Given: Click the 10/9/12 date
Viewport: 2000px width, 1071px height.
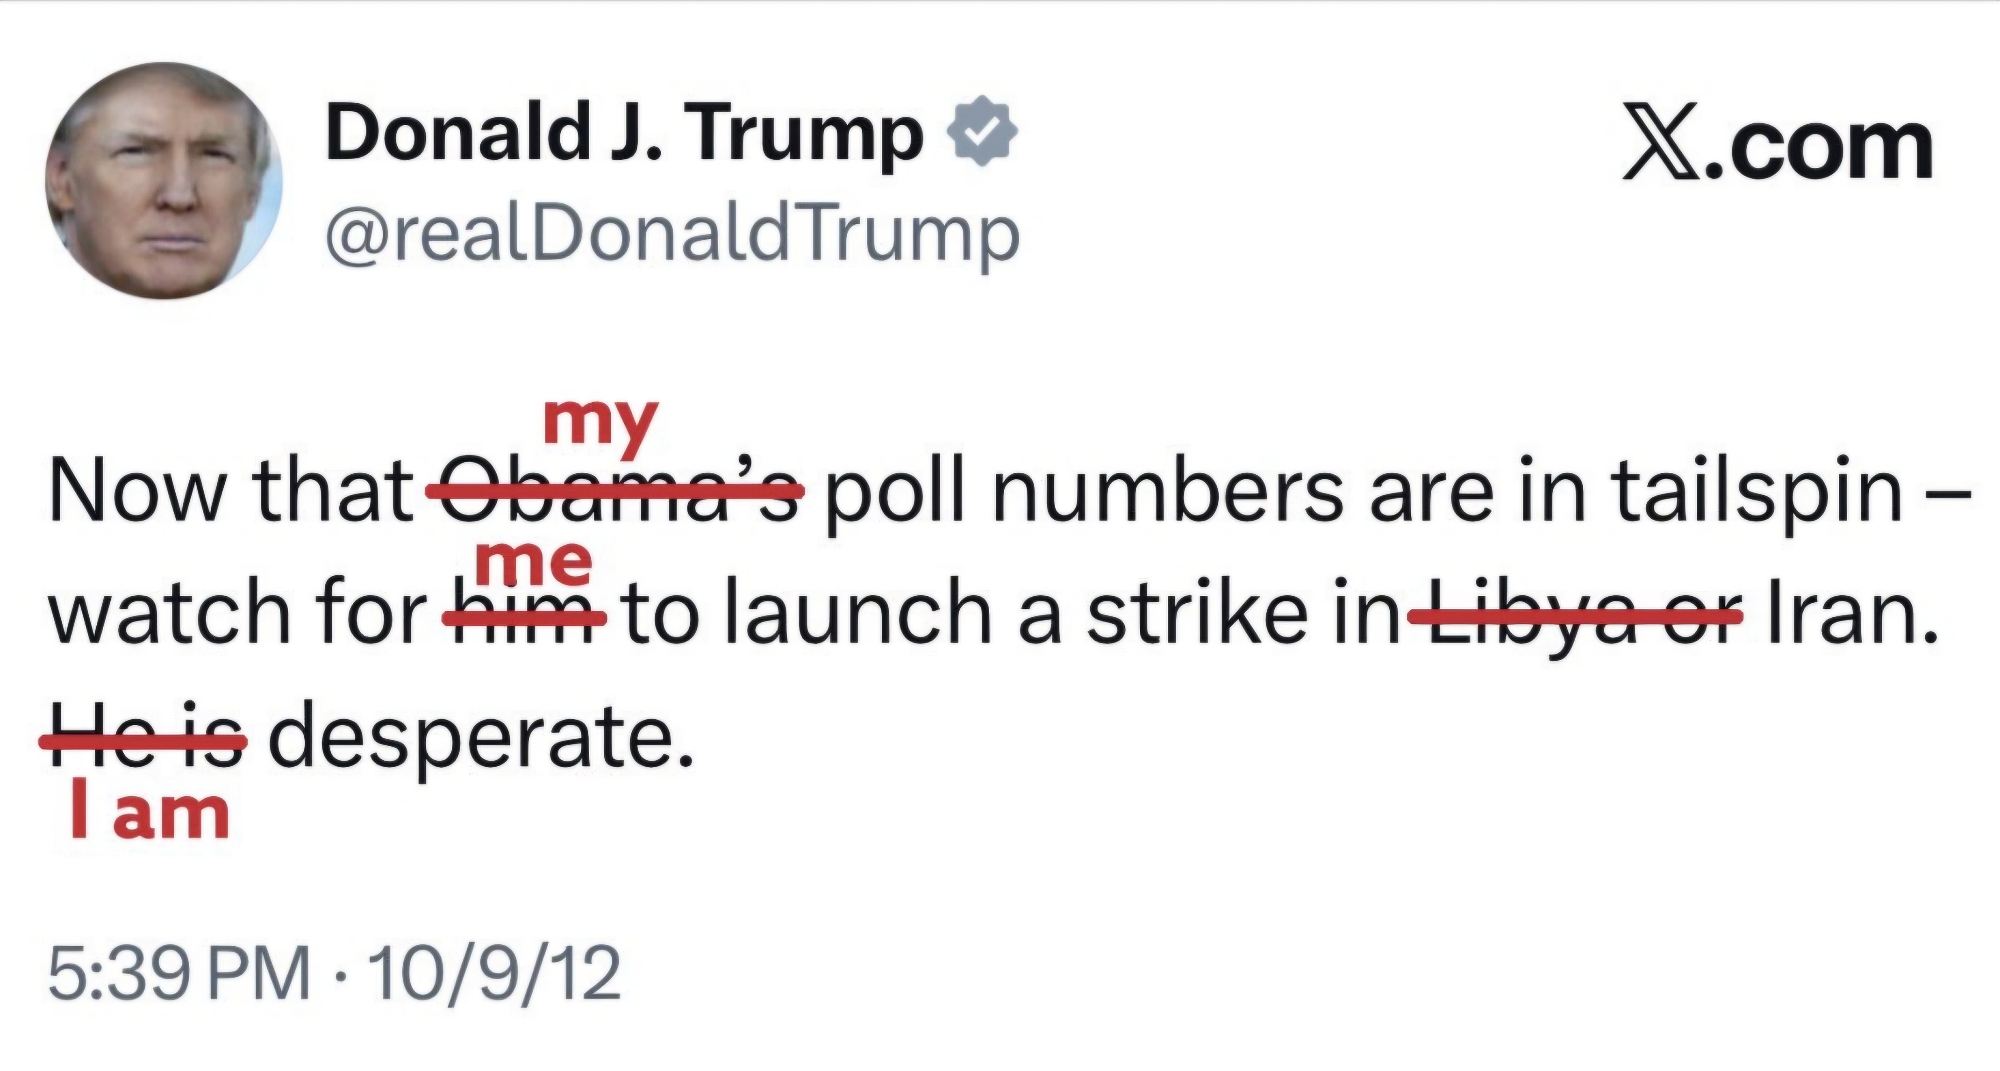Looking at the screenshot, I should pyautogui.click(x=494, y=973).
